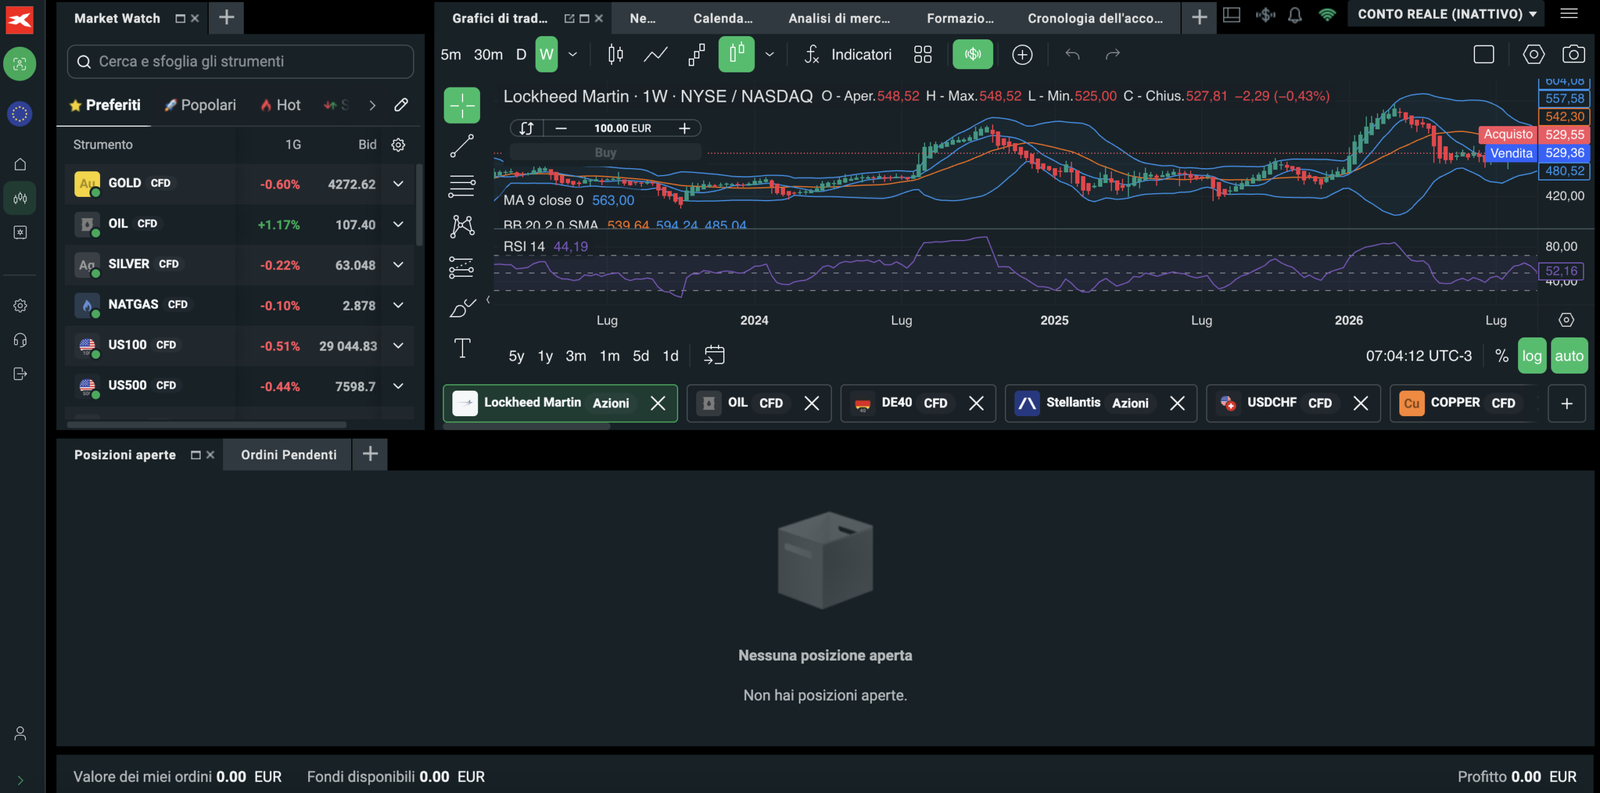Expand the NATGAS instrument row
1600x793 pixels.
pyautogui.click(x=398, y=305)
